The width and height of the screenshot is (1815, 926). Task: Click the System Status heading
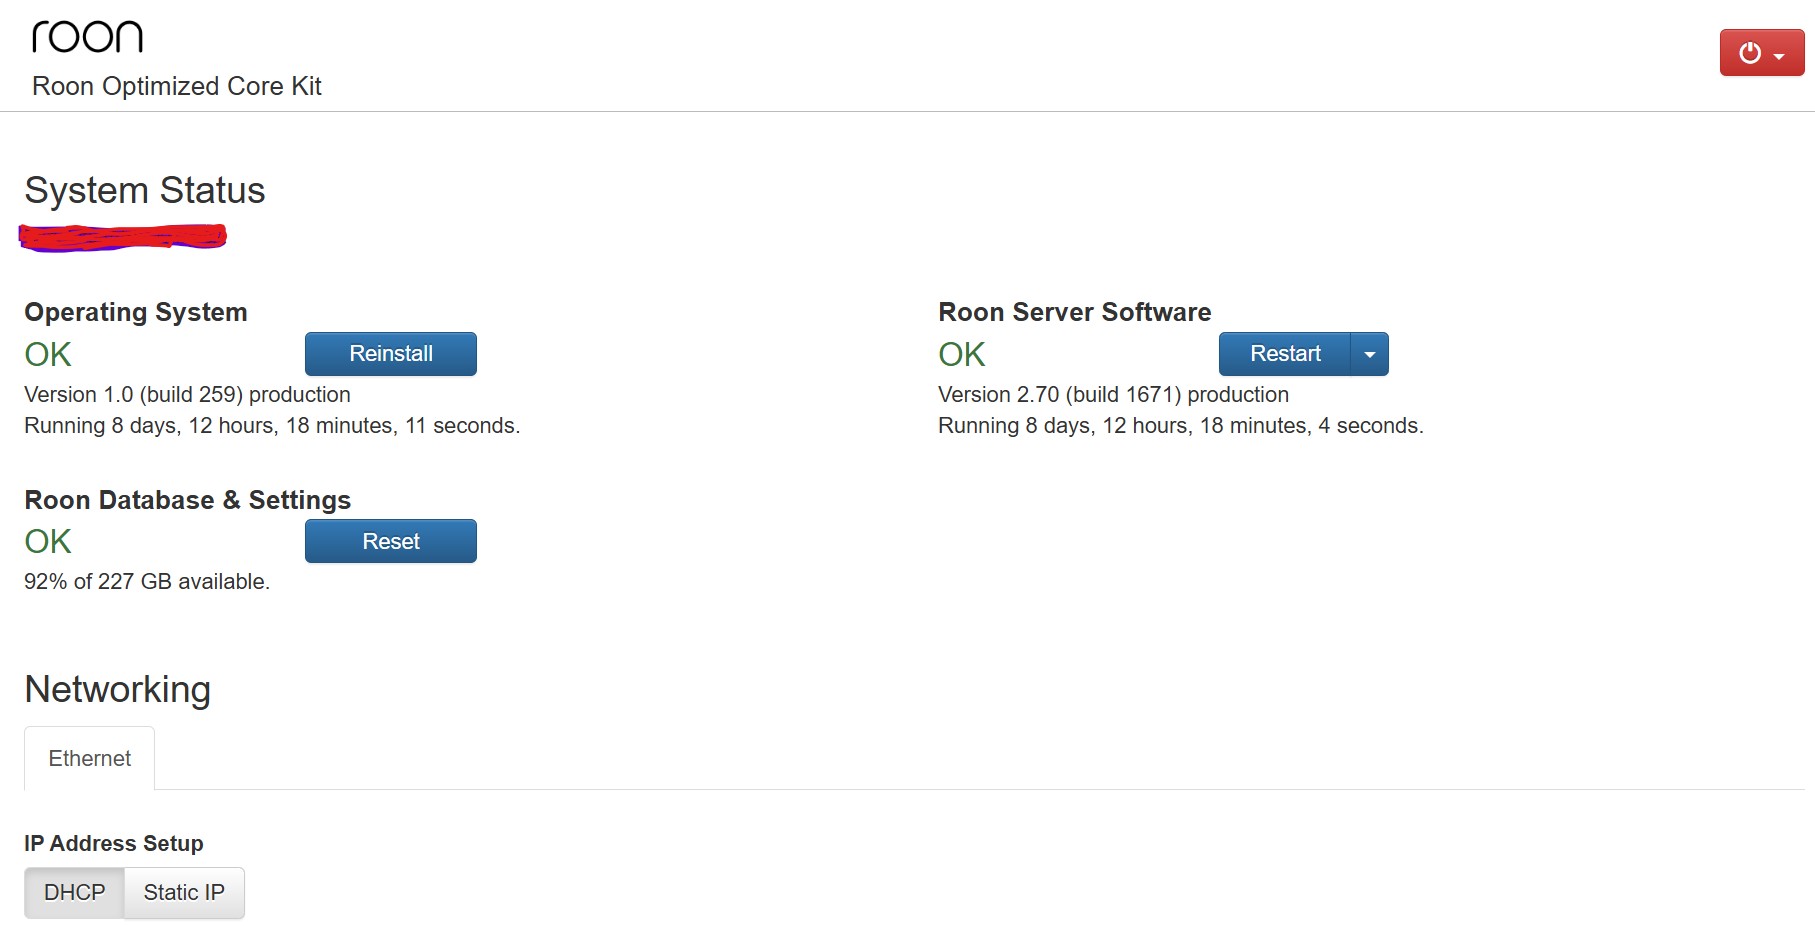click(145, 190)
